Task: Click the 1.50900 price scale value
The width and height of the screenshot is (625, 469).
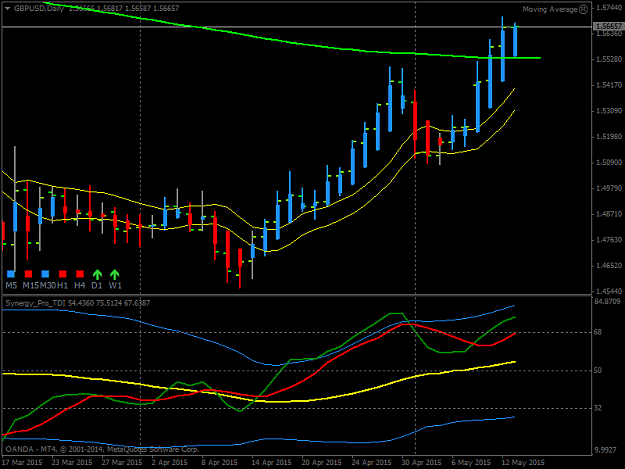Action: tap(609, 163)
